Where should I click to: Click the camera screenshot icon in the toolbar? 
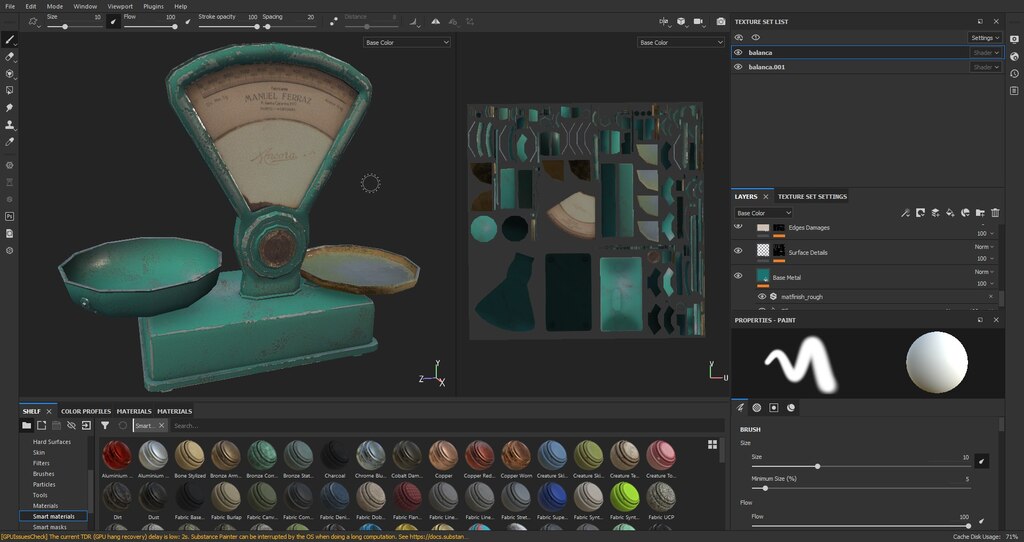720,22
